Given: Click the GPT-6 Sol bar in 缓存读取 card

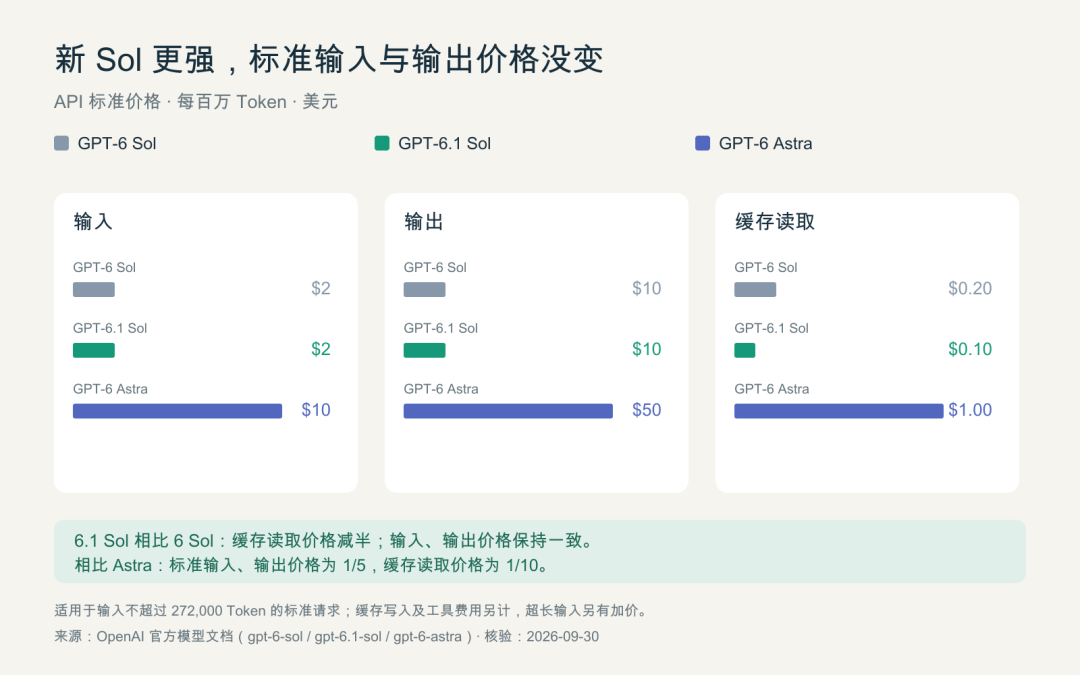Looking at the screenshot, I should coord(755,289).
